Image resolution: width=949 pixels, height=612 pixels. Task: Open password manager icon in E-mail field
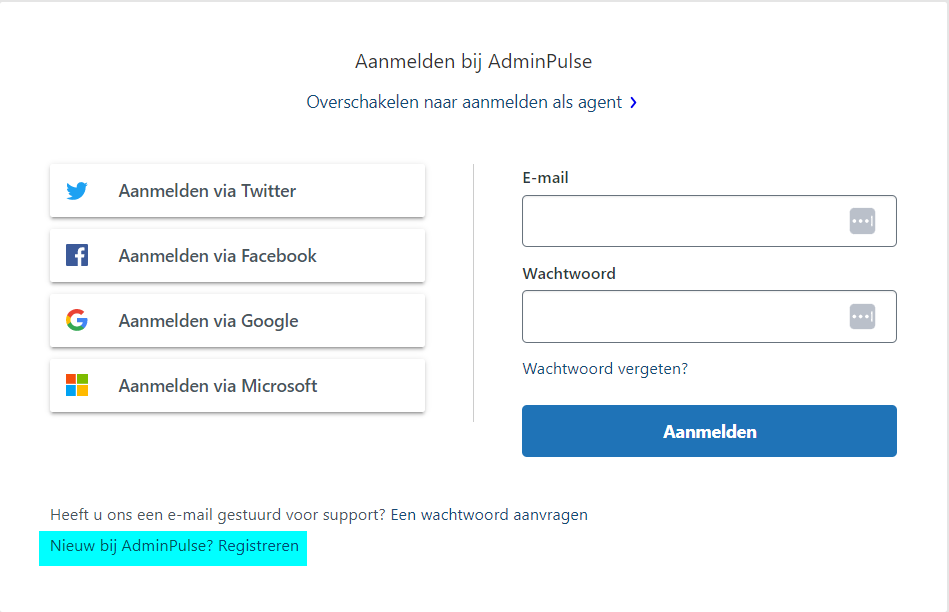(x=862, y=221)
